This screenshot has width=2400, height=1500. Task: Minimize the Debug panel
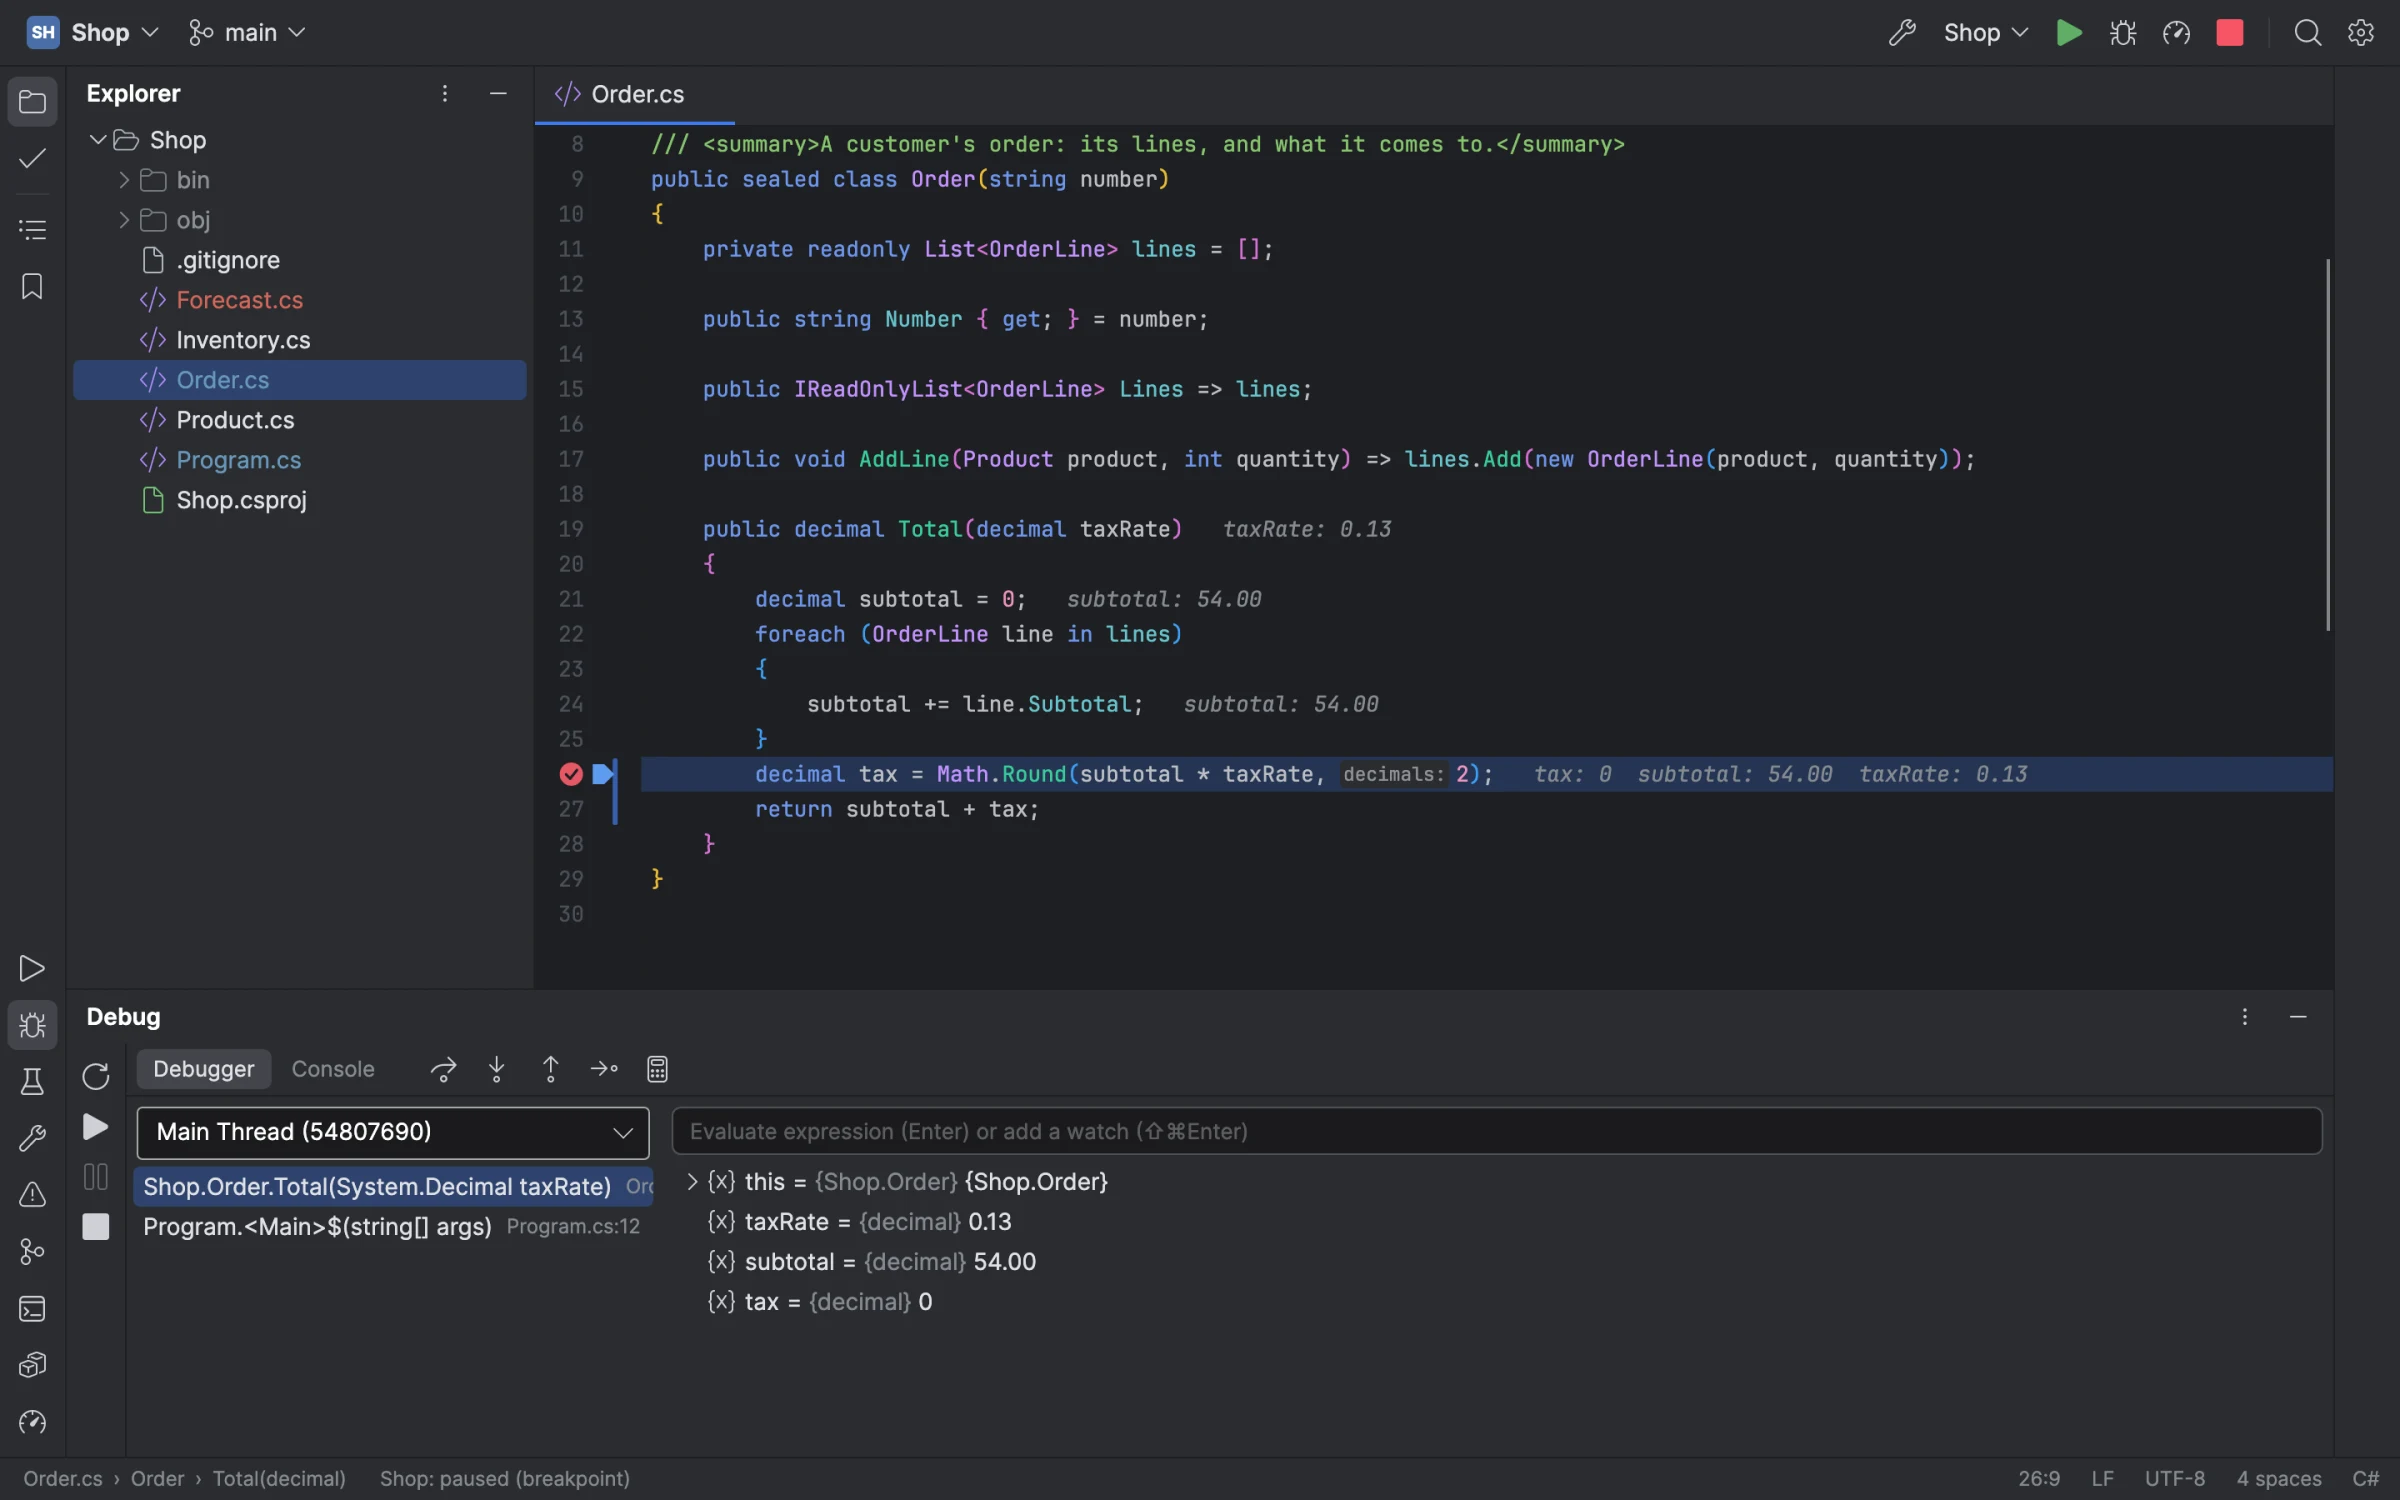(2298, 1017)
